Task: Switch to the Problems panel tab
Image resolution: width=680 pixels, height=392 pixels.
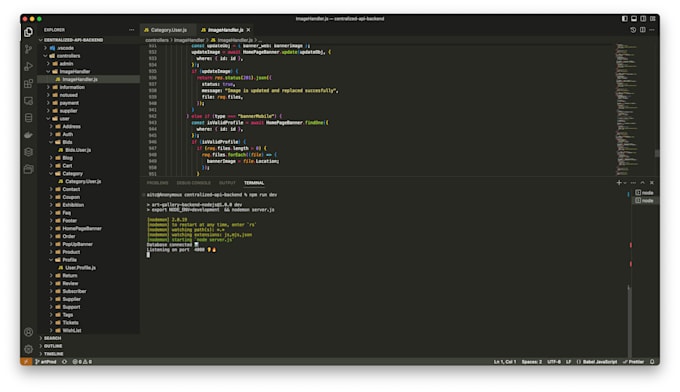Action: pyautogui.click(x=157, y=183)
